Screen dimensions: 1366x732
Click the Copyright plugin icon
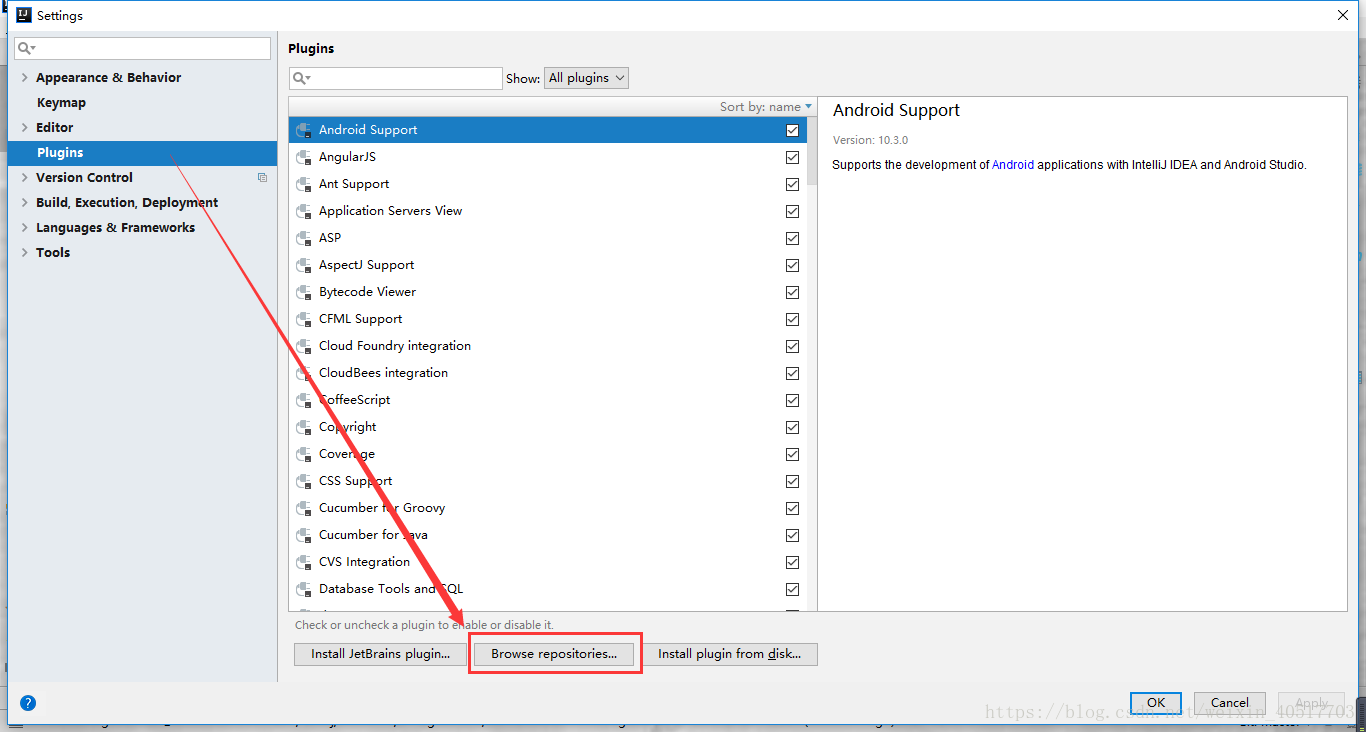tap(304, 427)
